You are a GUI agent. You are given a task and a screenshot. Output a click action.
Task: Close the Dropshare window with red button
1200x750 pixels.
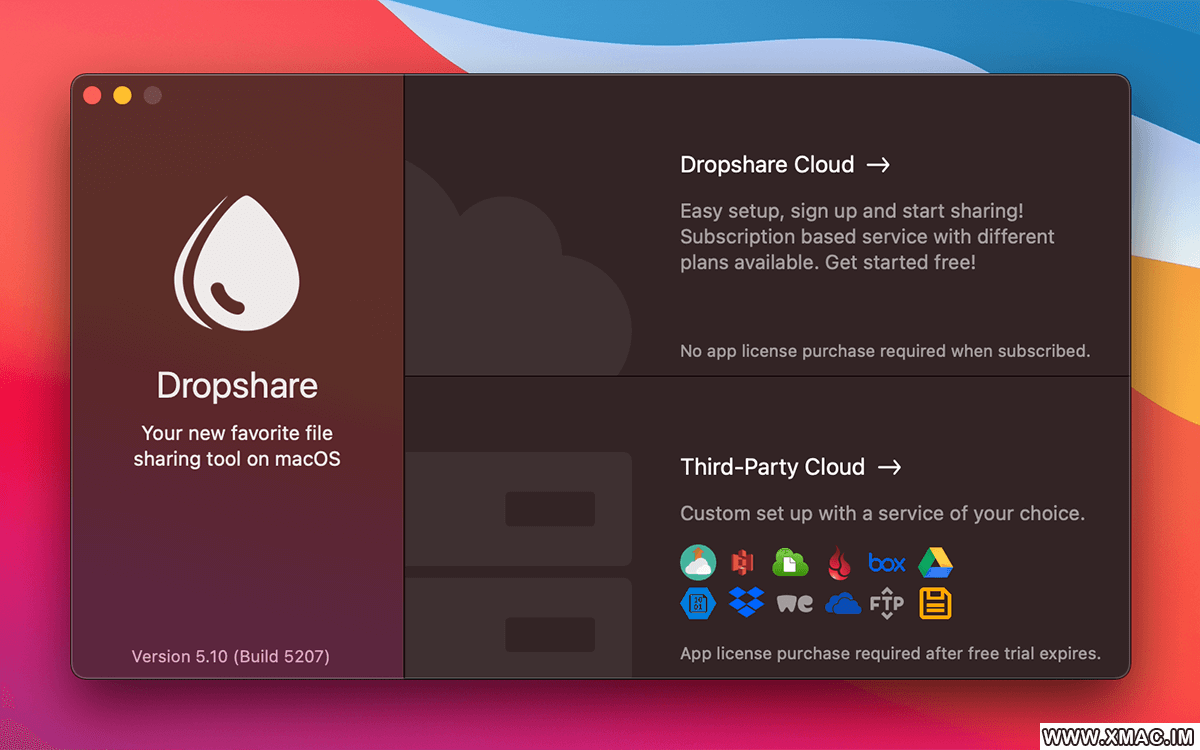click(92, 96)
